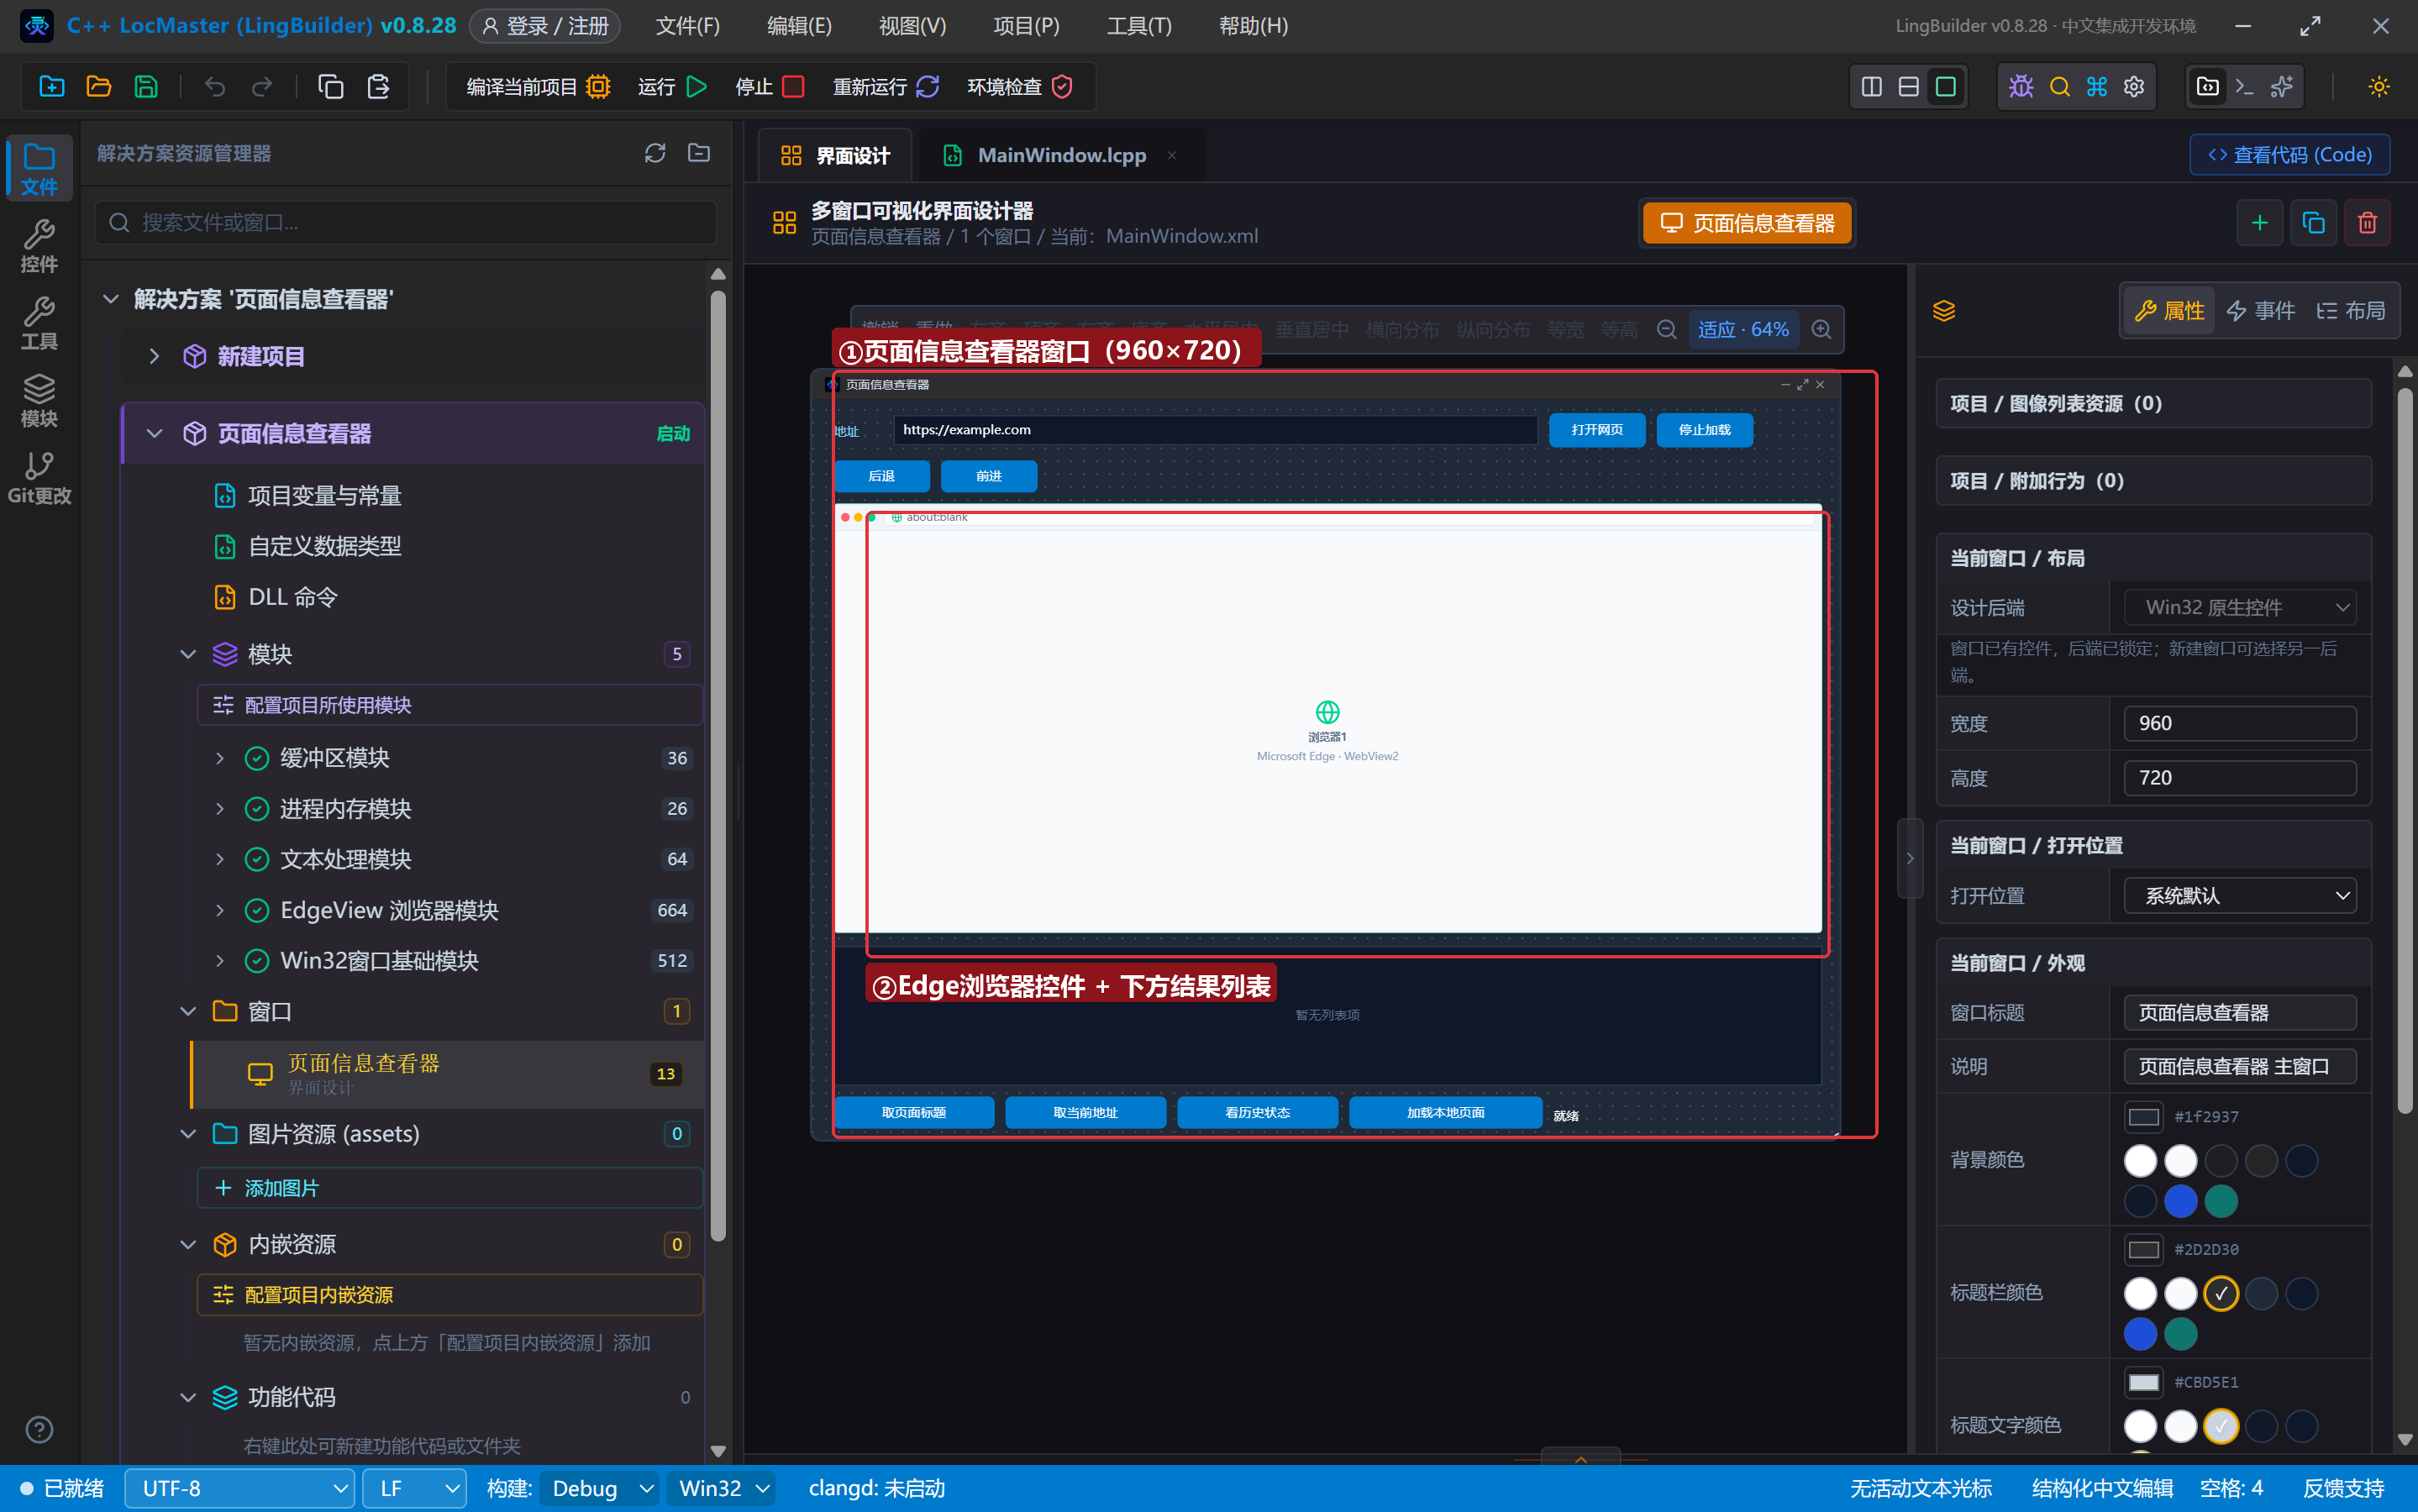Open the 模块 modules sidebar panel

pyautogui.click(x=39, y=400)
